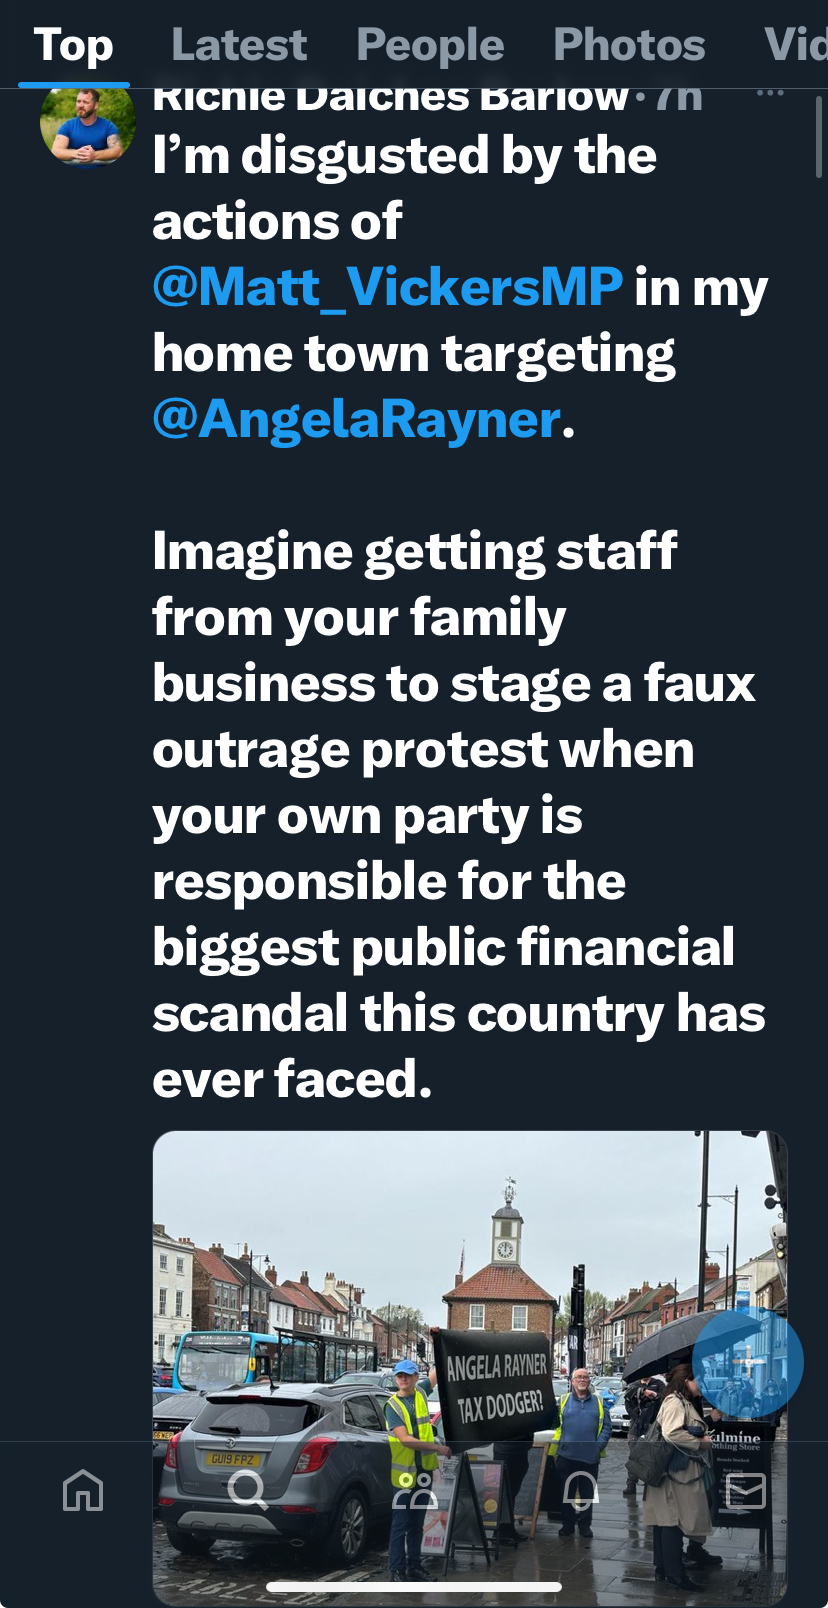Open the Notifications bell icon
828x1608 pixels.
point(580,1490)
